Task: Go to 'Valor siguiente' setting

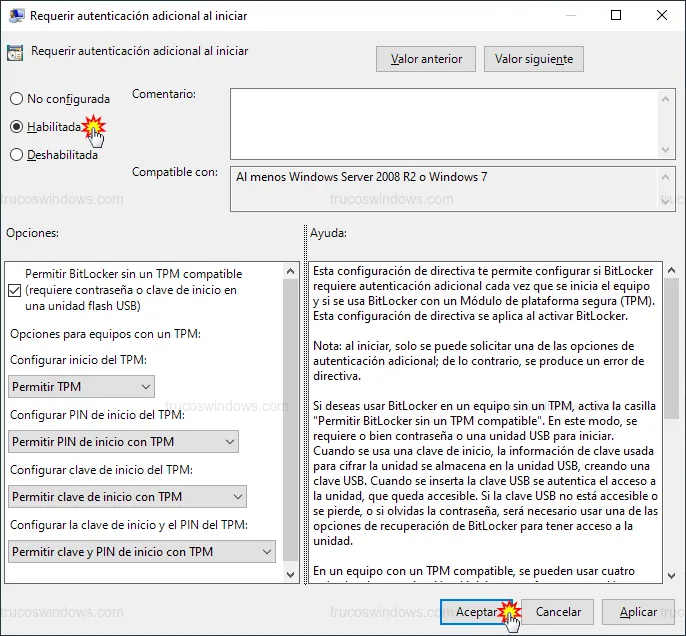Action: [x=534, y=59]
